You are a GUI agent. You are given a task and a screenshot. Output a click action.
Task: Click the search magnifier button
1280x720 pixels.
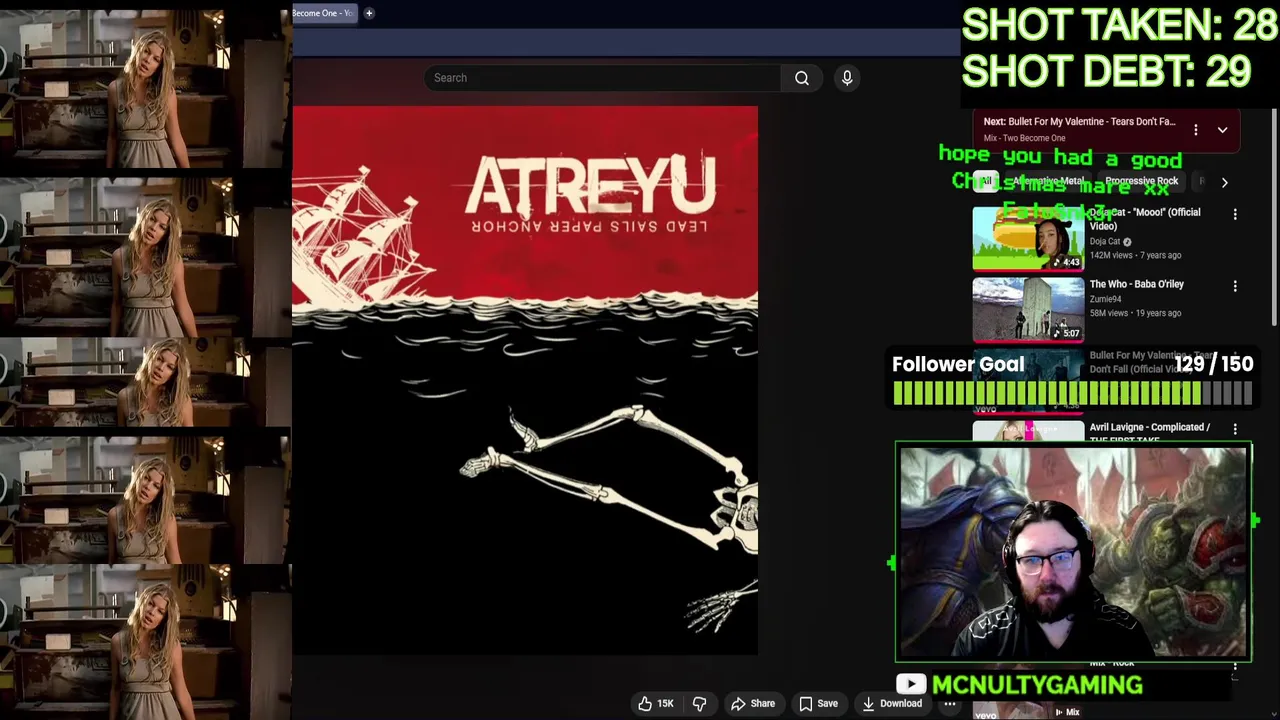(x=802, y=78)
